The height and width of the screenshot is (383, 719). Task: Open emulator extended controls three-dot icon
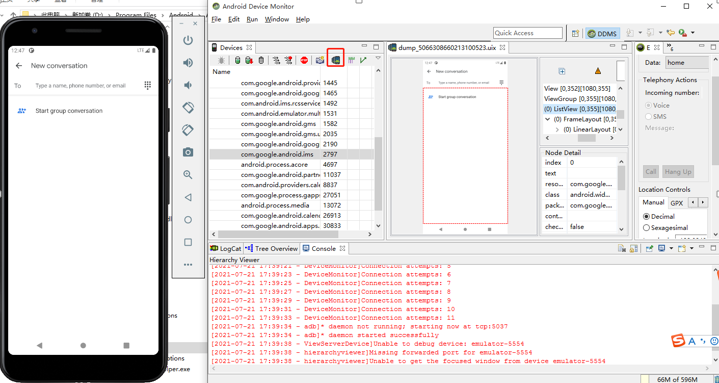[x=188, y=265]
